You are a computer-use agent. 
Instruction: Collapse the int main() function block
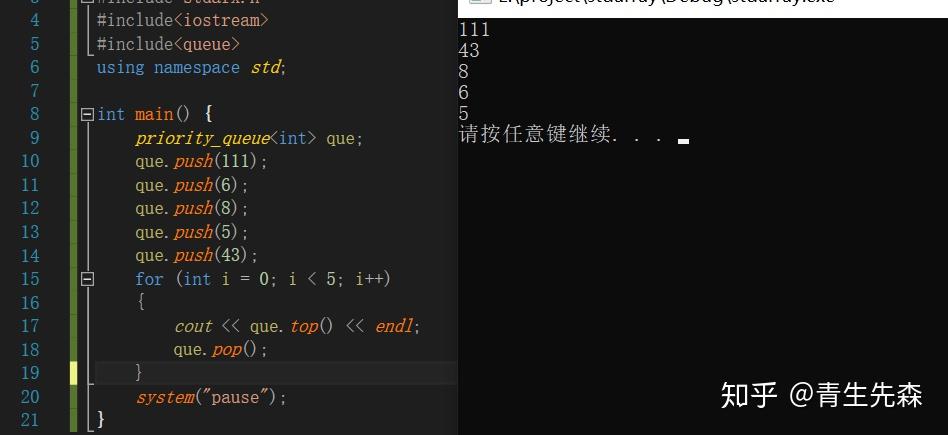click(88, 114)
